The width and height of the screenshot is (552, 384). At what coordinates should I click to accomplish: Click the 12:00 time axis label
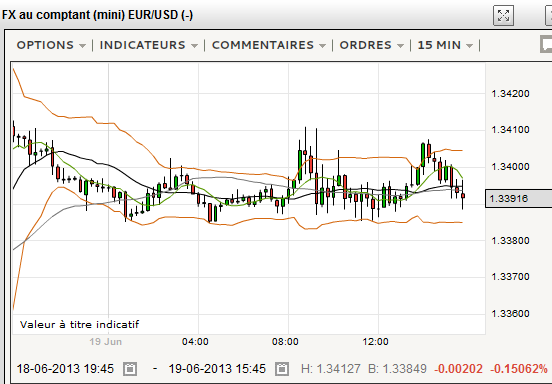click(375, 342)
